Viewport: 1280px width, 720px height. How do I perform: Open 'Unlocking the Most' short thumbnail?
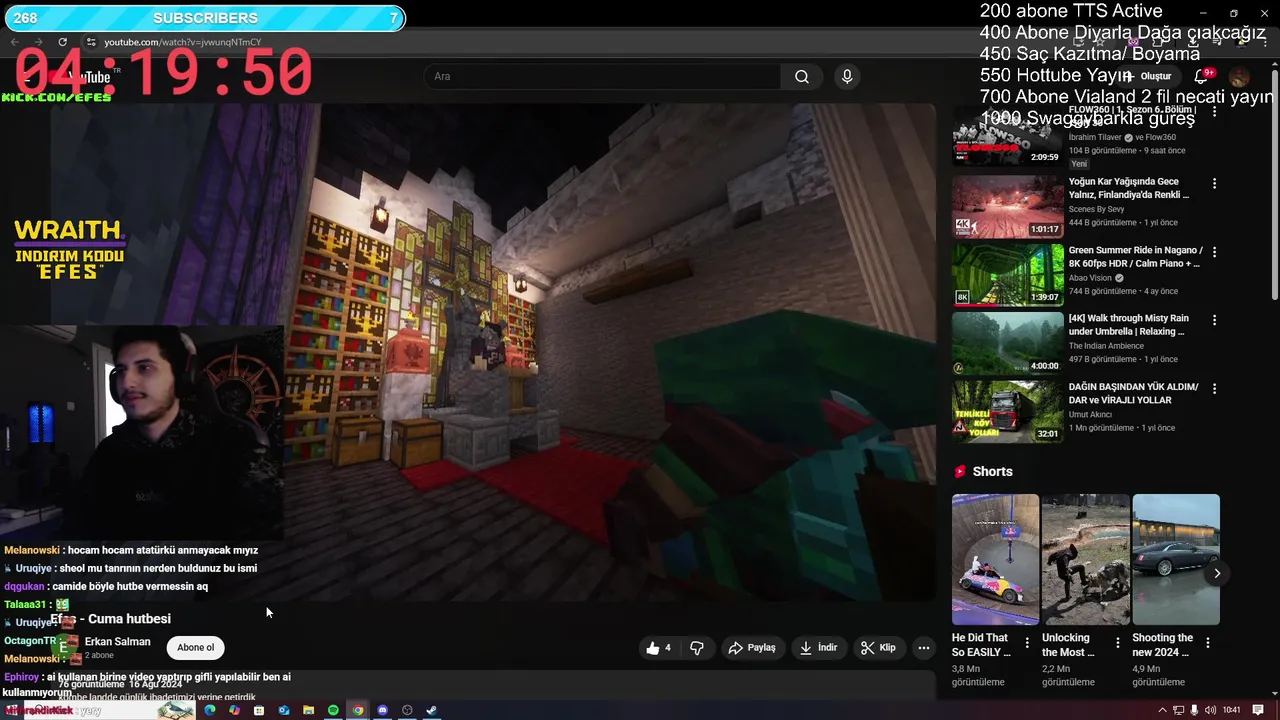click(1085, 559)
